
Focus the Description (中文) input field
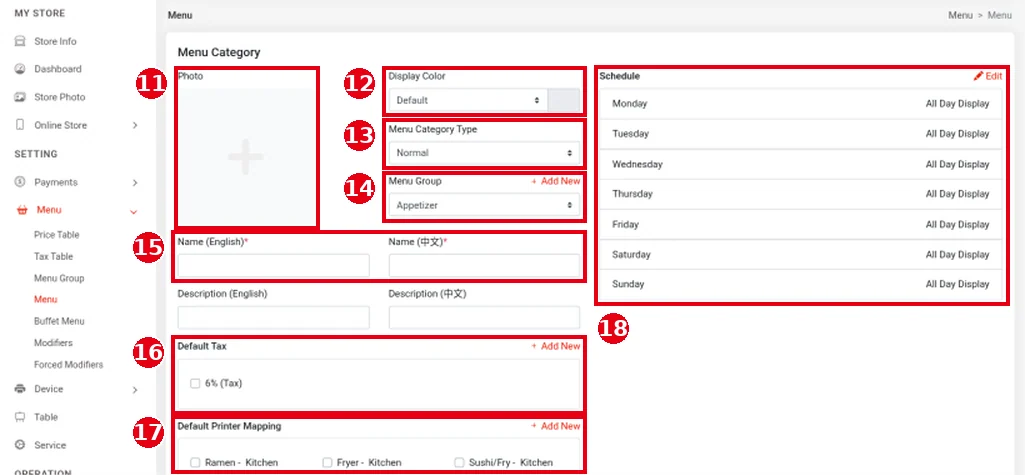(484, 318)
